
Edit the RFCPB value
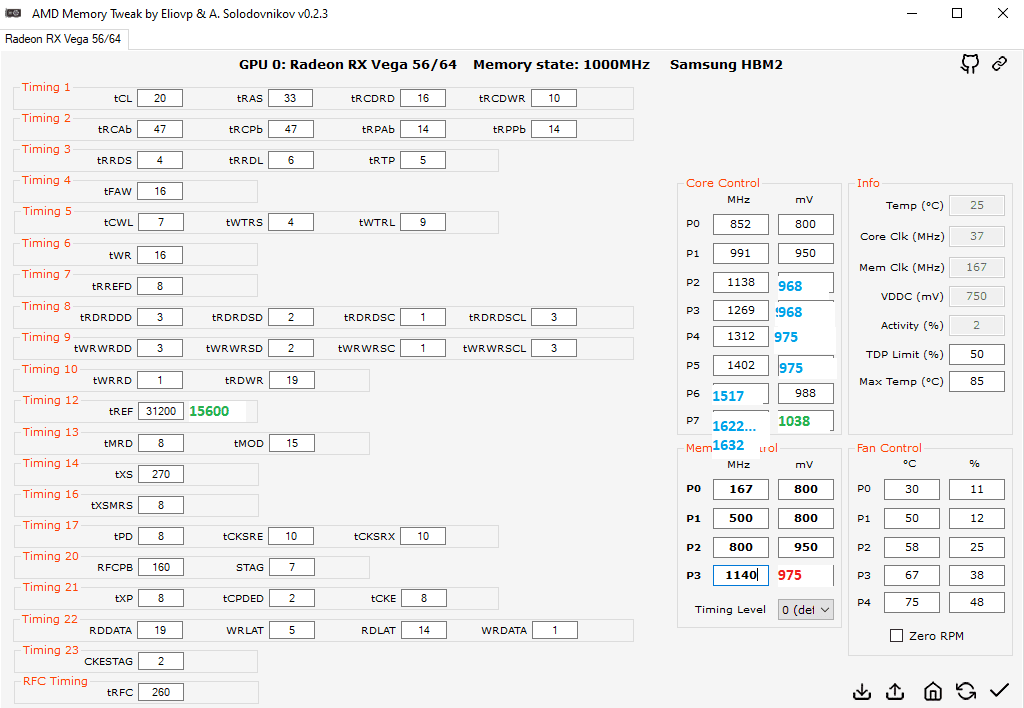(x=161, y=567)
